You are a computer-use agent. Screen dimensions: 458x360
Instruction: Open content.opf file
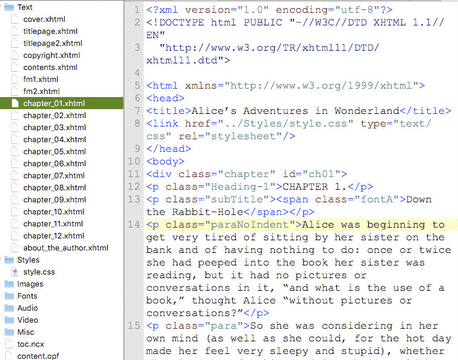click(x=38, y=356)
